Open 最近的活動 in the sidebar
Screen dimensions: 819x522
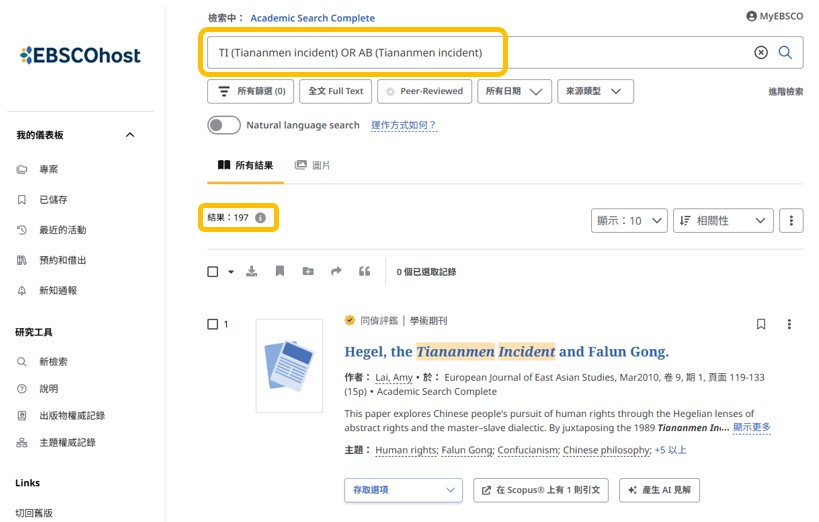tap(62, 230)
